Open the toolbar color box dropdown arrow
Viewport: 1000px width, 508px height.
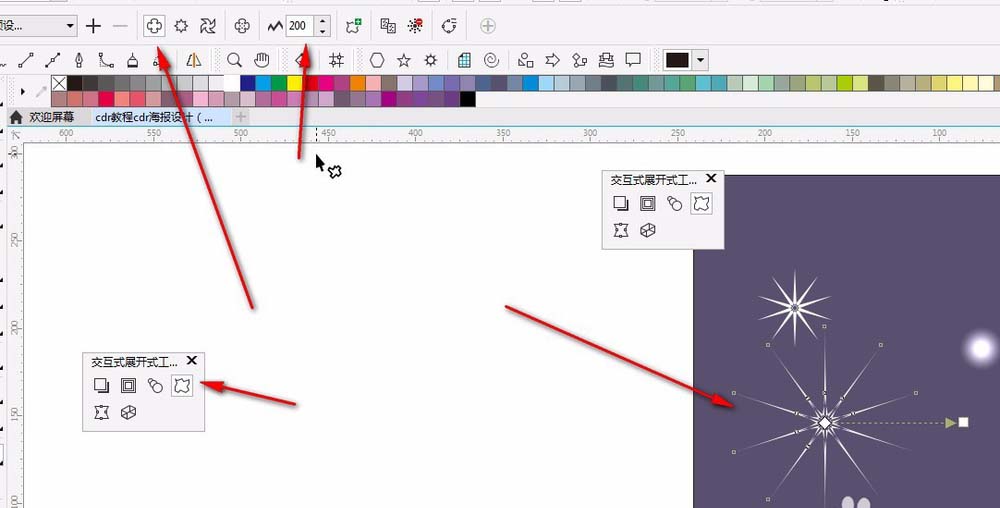coord(700,61)
